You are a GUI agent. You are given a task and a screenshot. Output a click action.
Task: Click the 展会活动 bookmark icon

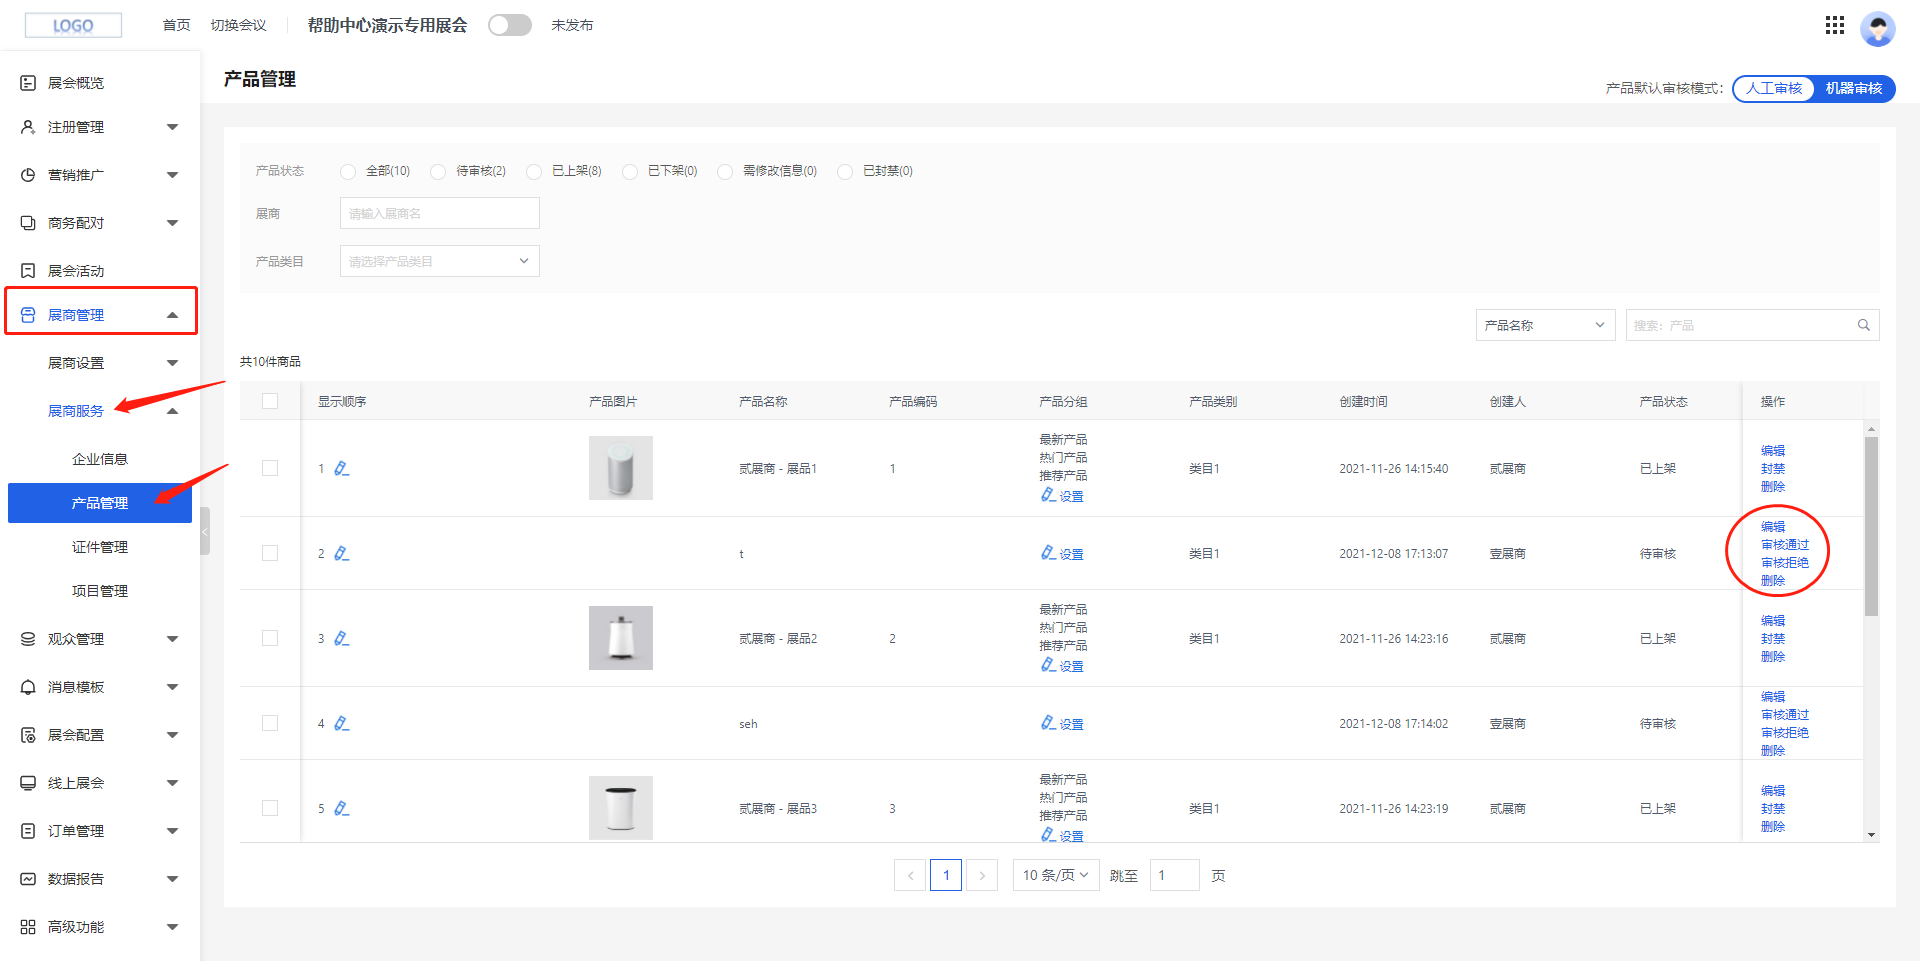tap(28, 271)
